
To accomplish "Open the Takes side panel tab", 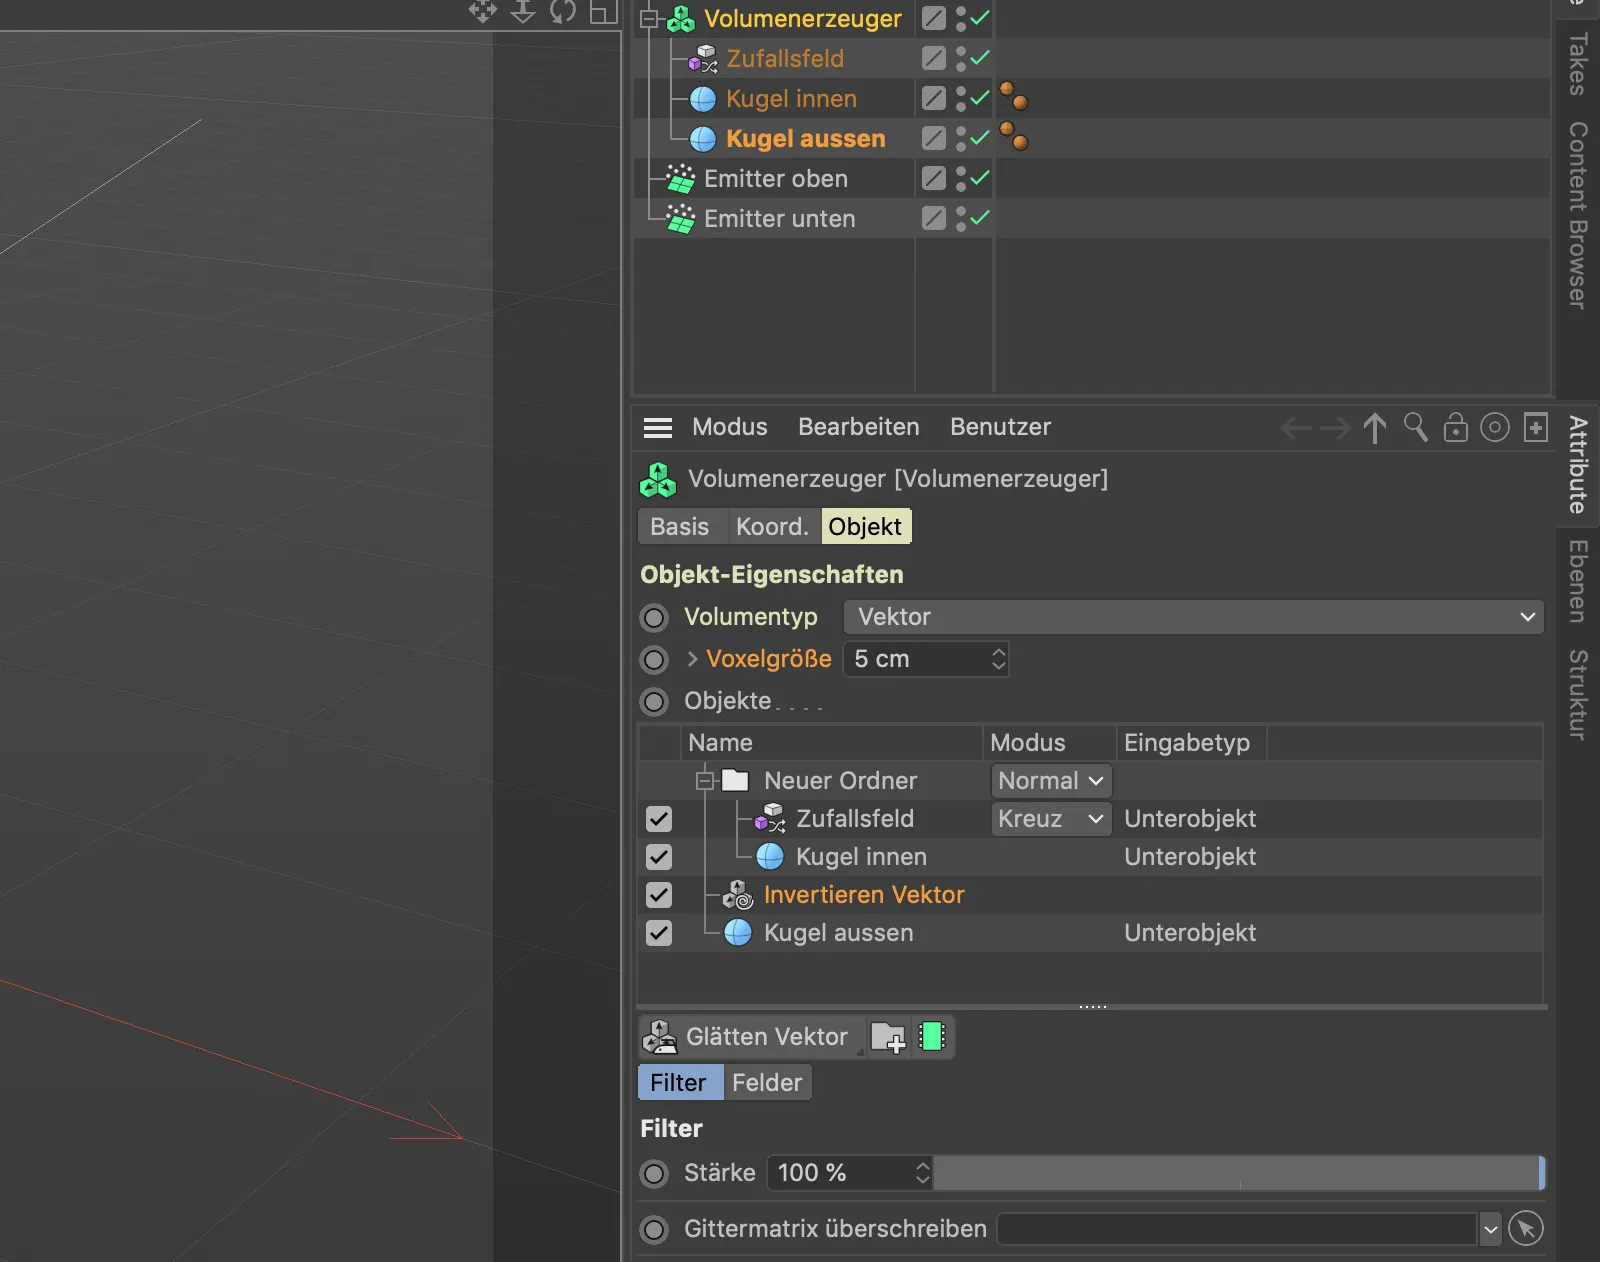I will pos(1578,64).
